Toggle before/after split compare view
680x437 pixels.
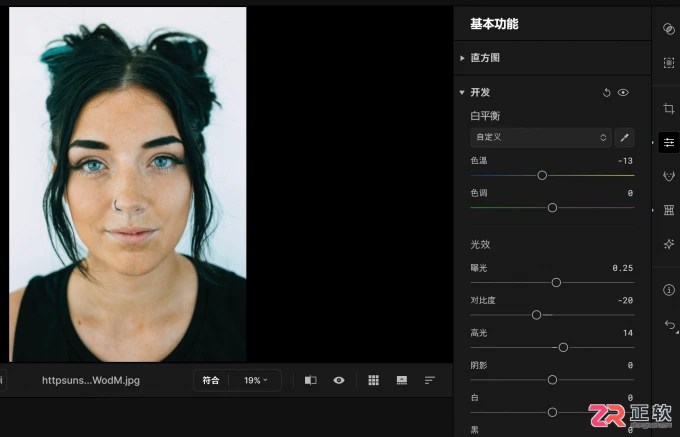tap(311, 380)
